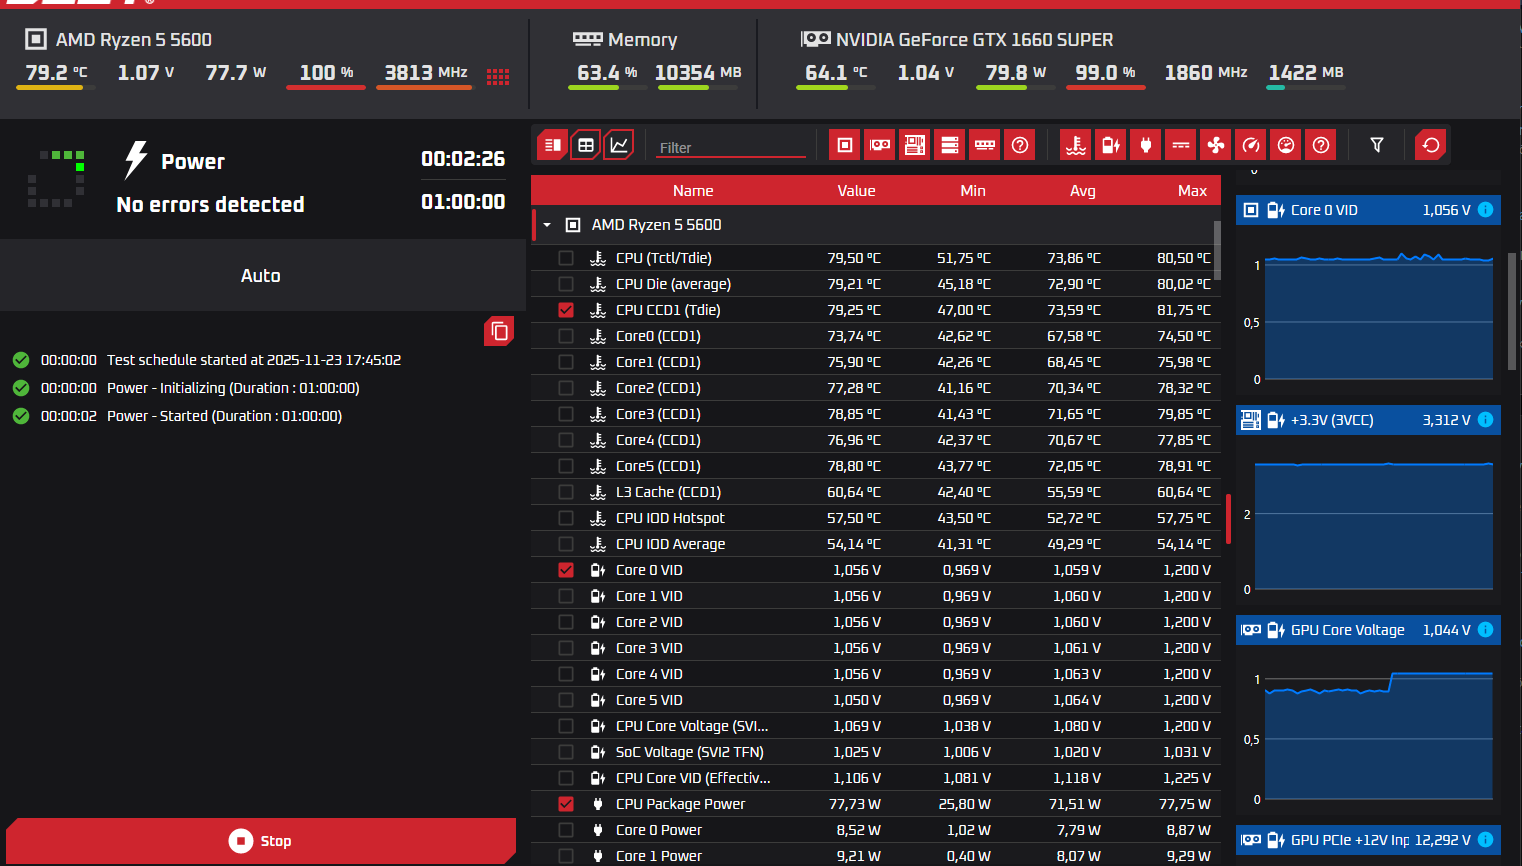Select the Core 1 Power row
Screen dimensions: 1522x866
pos(876,855)
